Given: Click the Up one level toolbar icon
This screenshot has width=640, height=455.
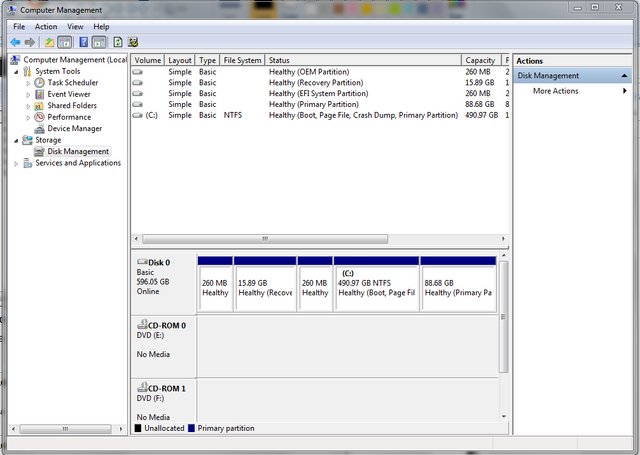Looking at the screenshot, I should click(x=49, y=42).
